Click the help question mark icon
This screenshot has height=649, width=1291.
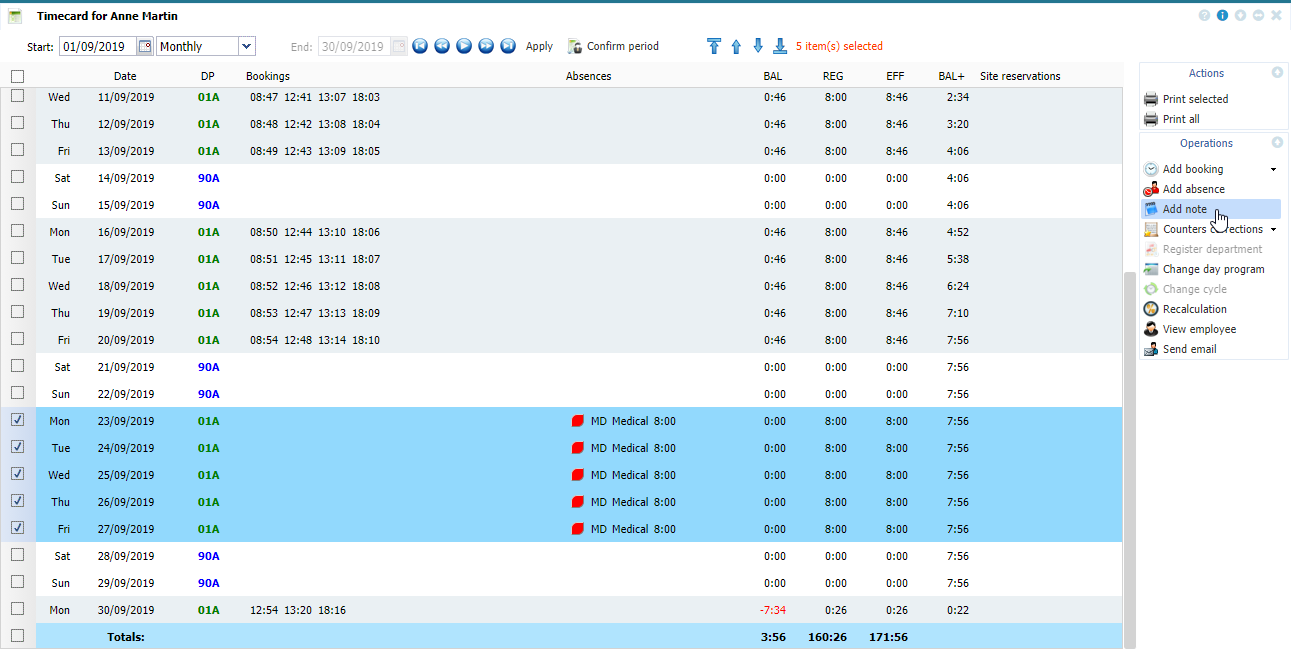coord(1204,16)
